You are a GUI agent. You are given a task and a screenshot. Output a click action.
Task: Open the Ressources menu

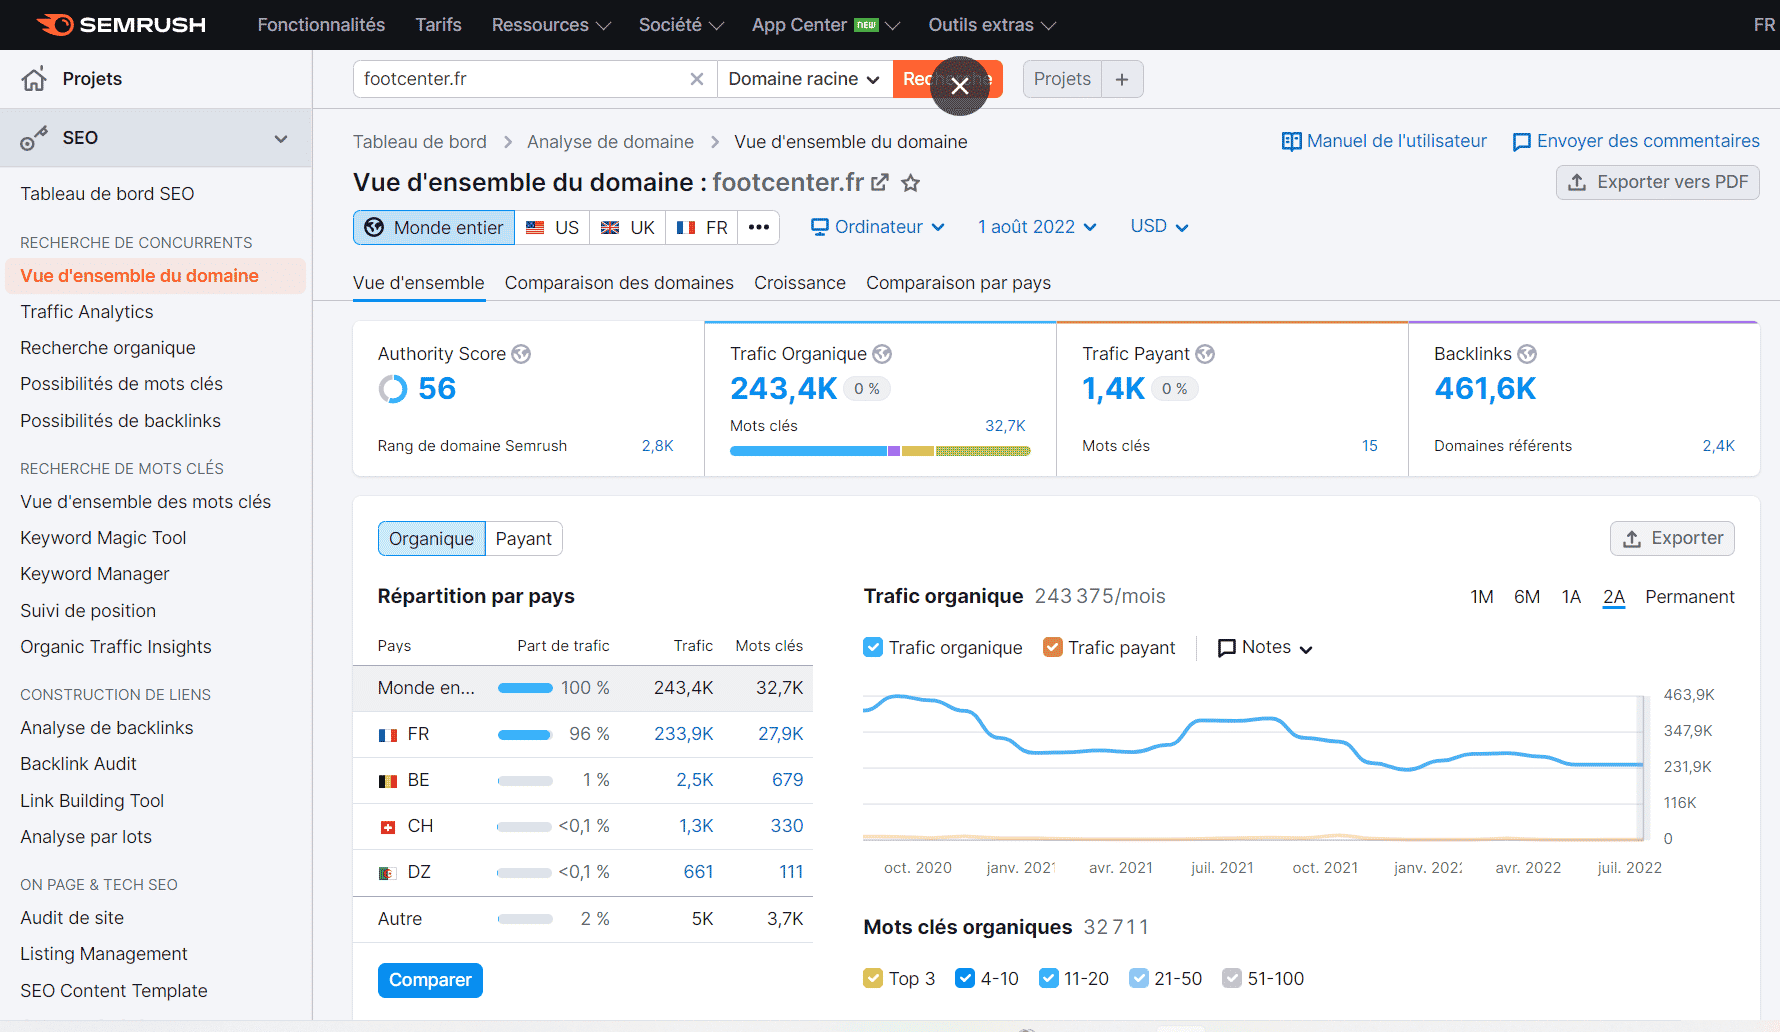pyautogui.click(x=550, y=25)
